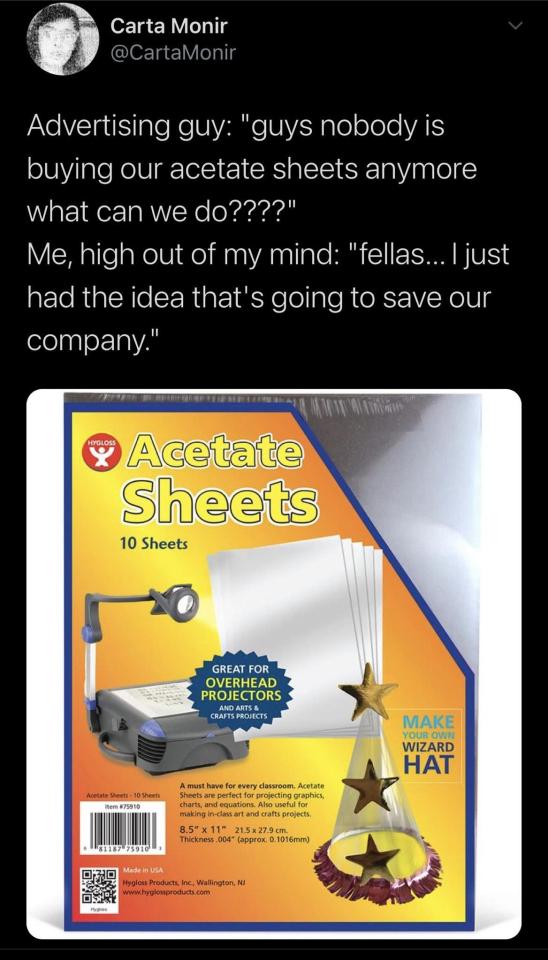Open the @CartaMonir handle link
The height and width of the screenshot is (960, 548).
[173, 53]
